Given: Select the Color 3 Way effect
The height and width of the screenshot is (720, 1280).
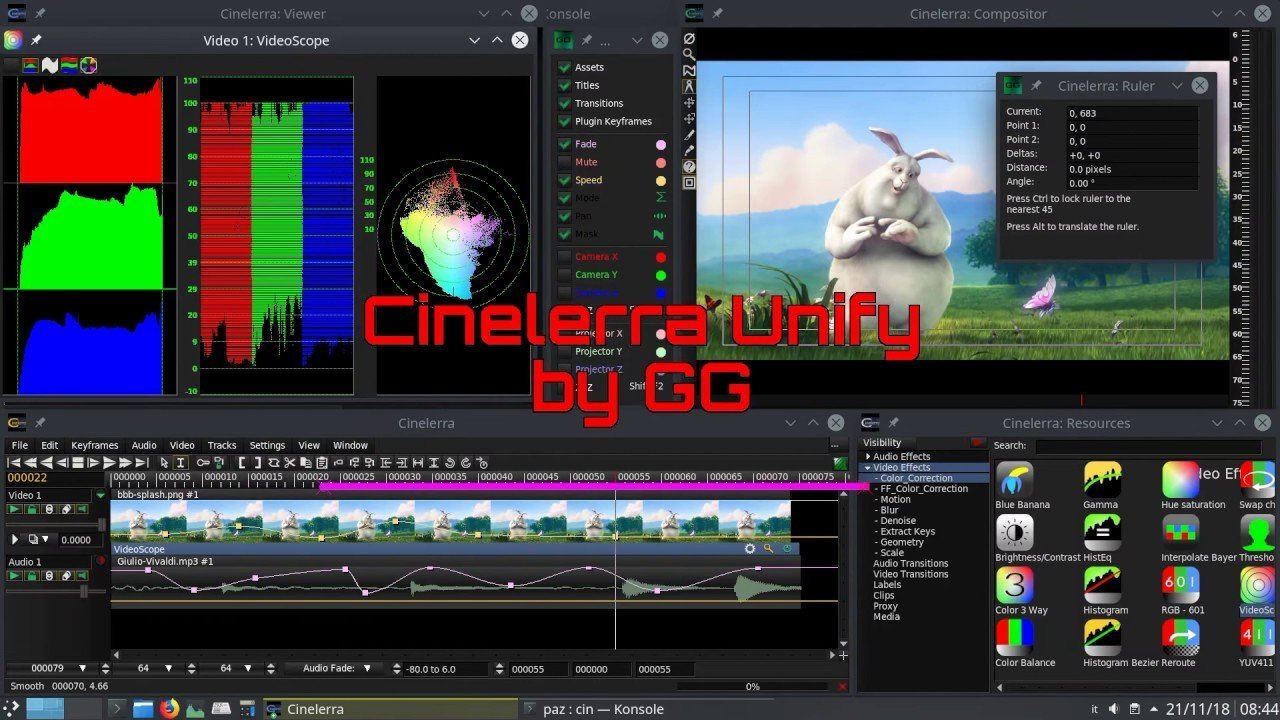Looking at the screenshot, I should [1014, 586].
